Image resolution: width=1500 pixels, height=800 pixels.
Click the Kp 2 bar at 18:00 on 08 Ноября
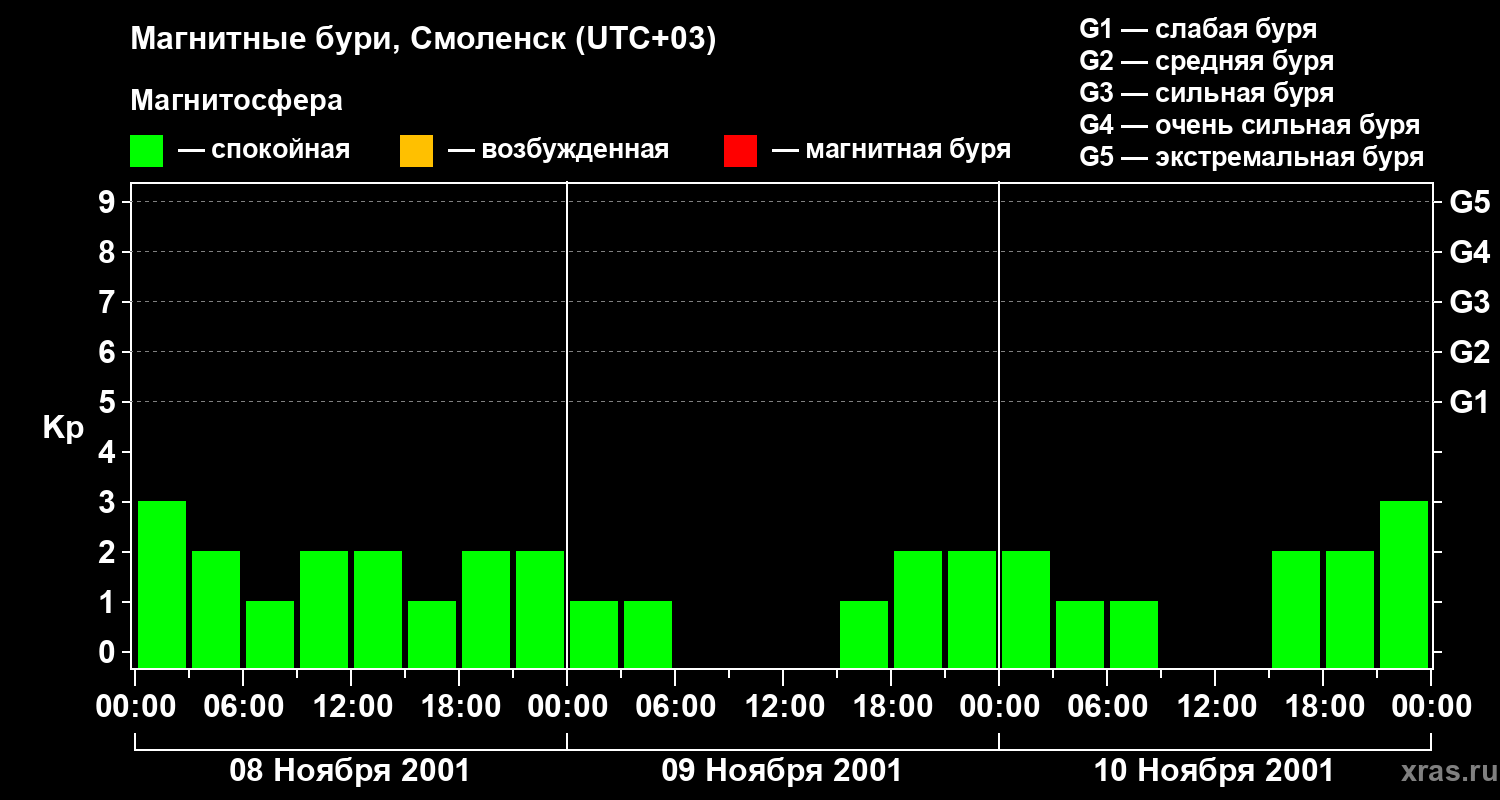point(486,609)
